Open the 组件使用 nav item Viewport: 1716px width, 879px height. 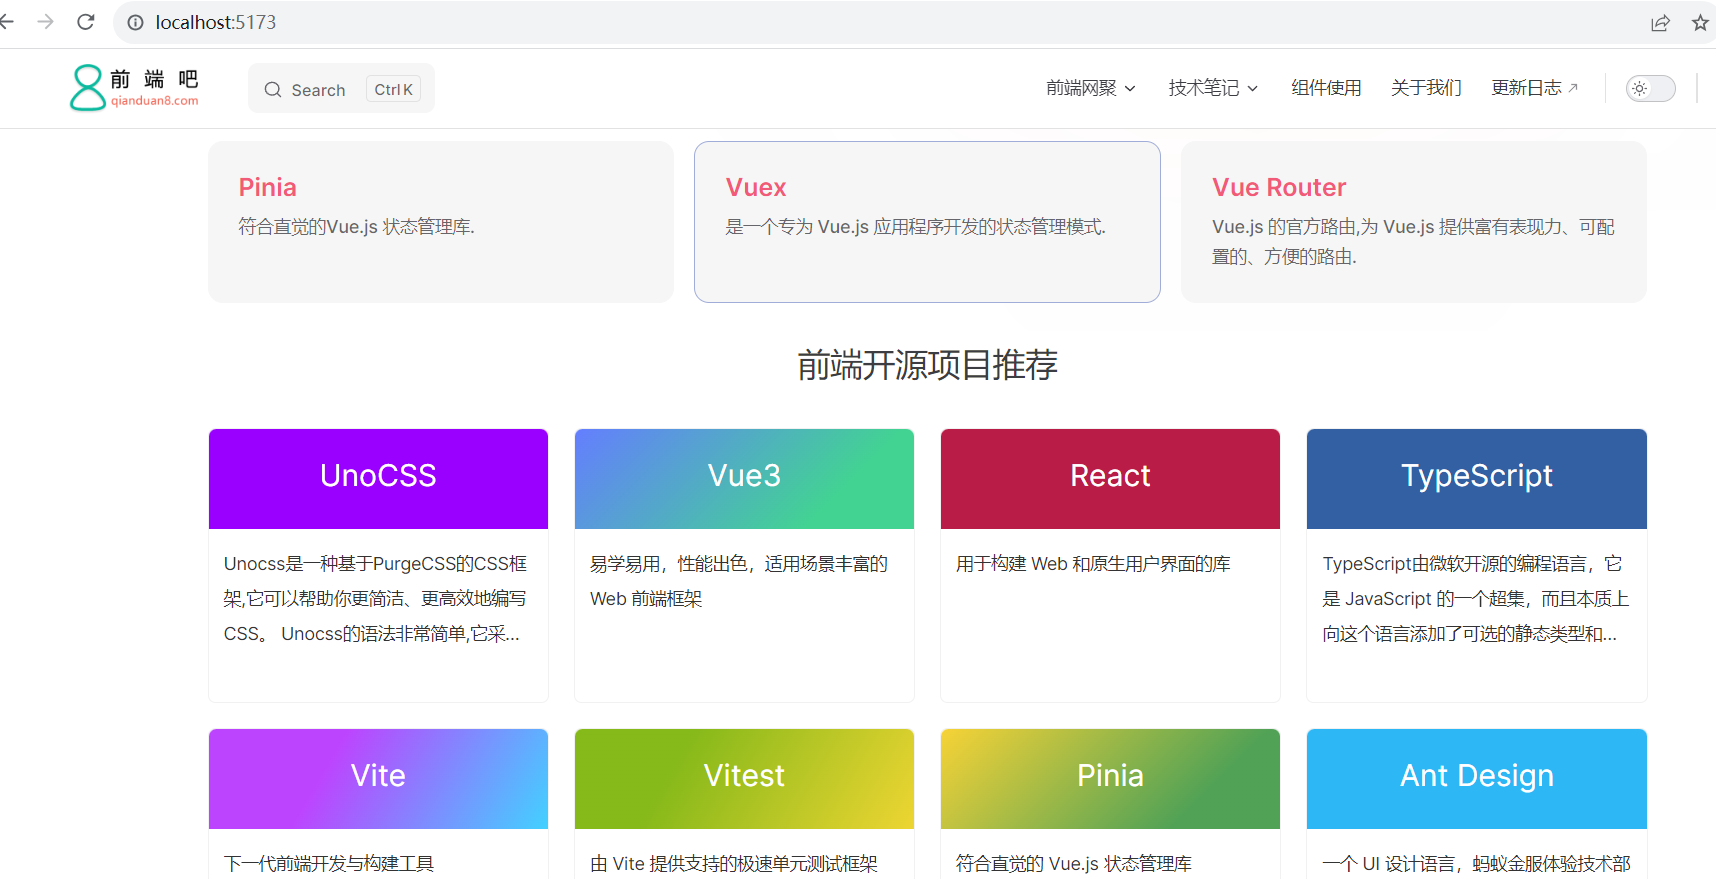[x=1326, y=88]
